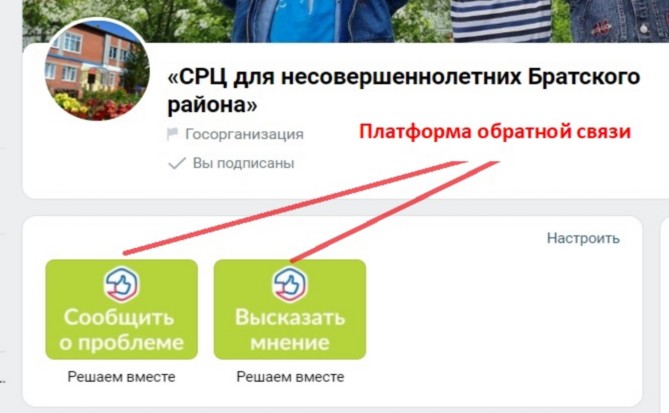The image size is (669, 413).
Task: Click the о проблеме text on first tile
Action: pos(122,343)
